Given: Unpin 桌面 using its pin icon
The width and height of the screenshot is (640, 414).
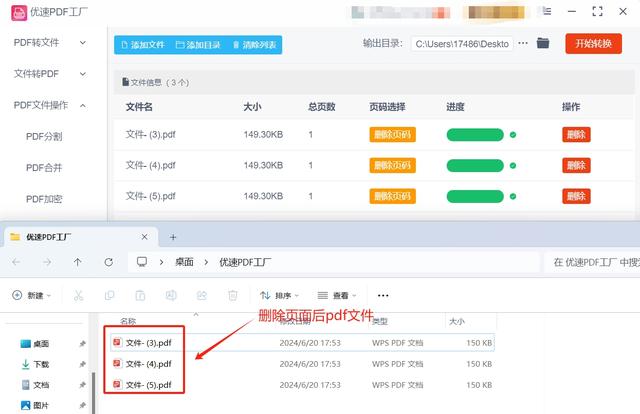Looking at the screenshot, I should coord(82,344).
